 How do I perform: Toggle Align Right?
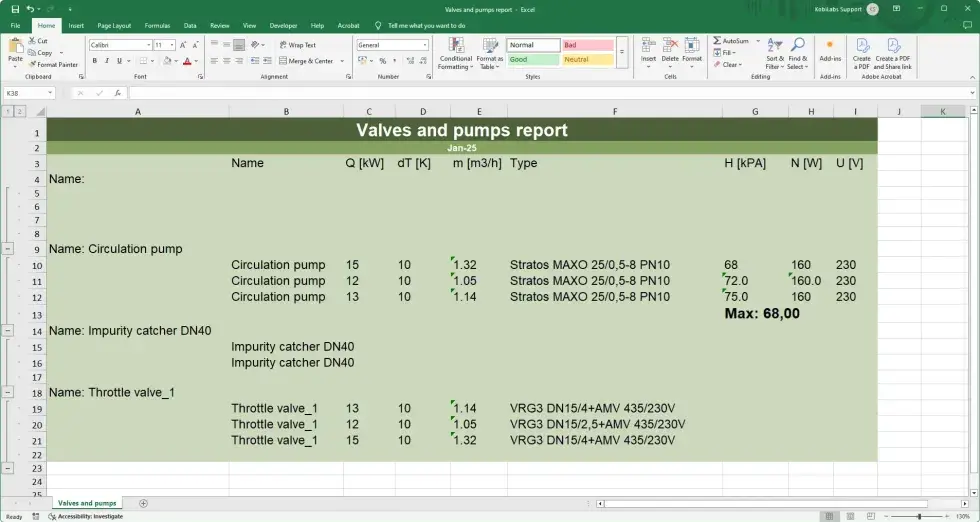pyautogui.click(x=239, y=61)
